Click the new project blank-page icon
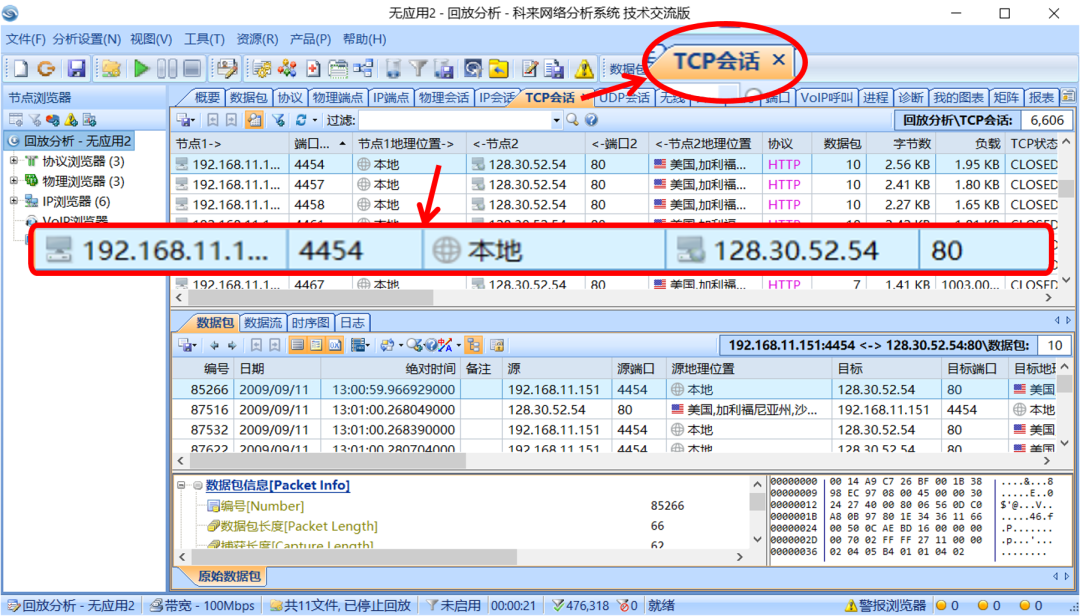 click(21, 68)
